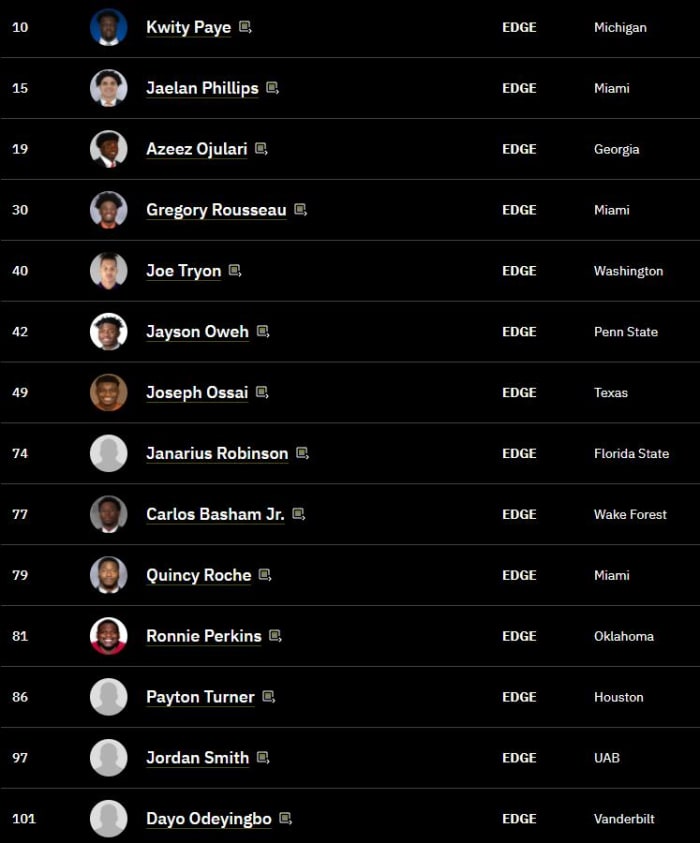The image size is (700, 843).
Task: Open Quincy Roche's player profile link
Action: tap(199, 575)
